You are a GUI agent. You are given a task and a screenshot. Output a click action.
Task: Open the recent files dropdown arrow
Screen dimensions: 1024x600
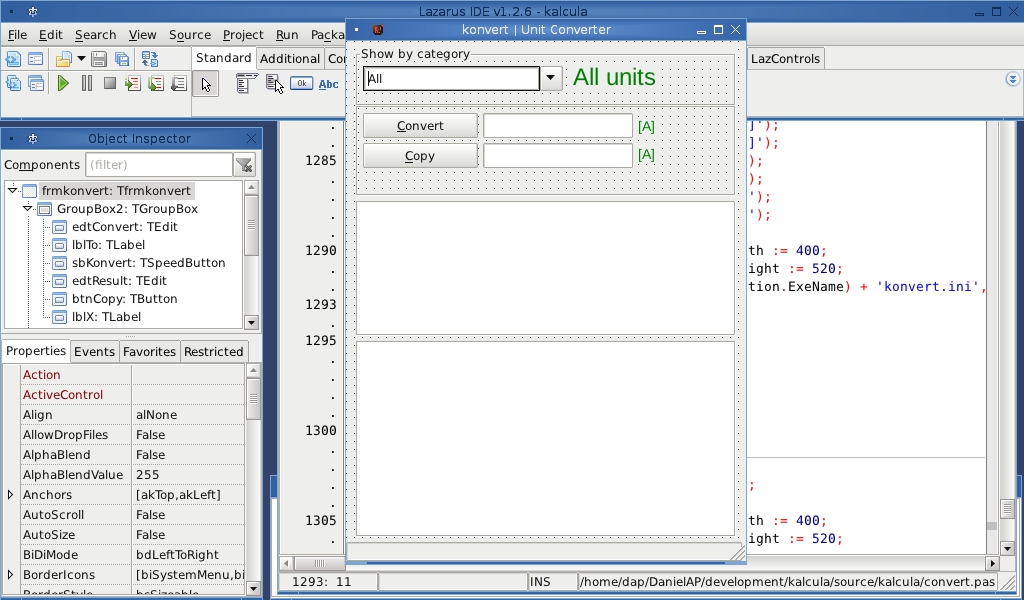coord(81,59)
